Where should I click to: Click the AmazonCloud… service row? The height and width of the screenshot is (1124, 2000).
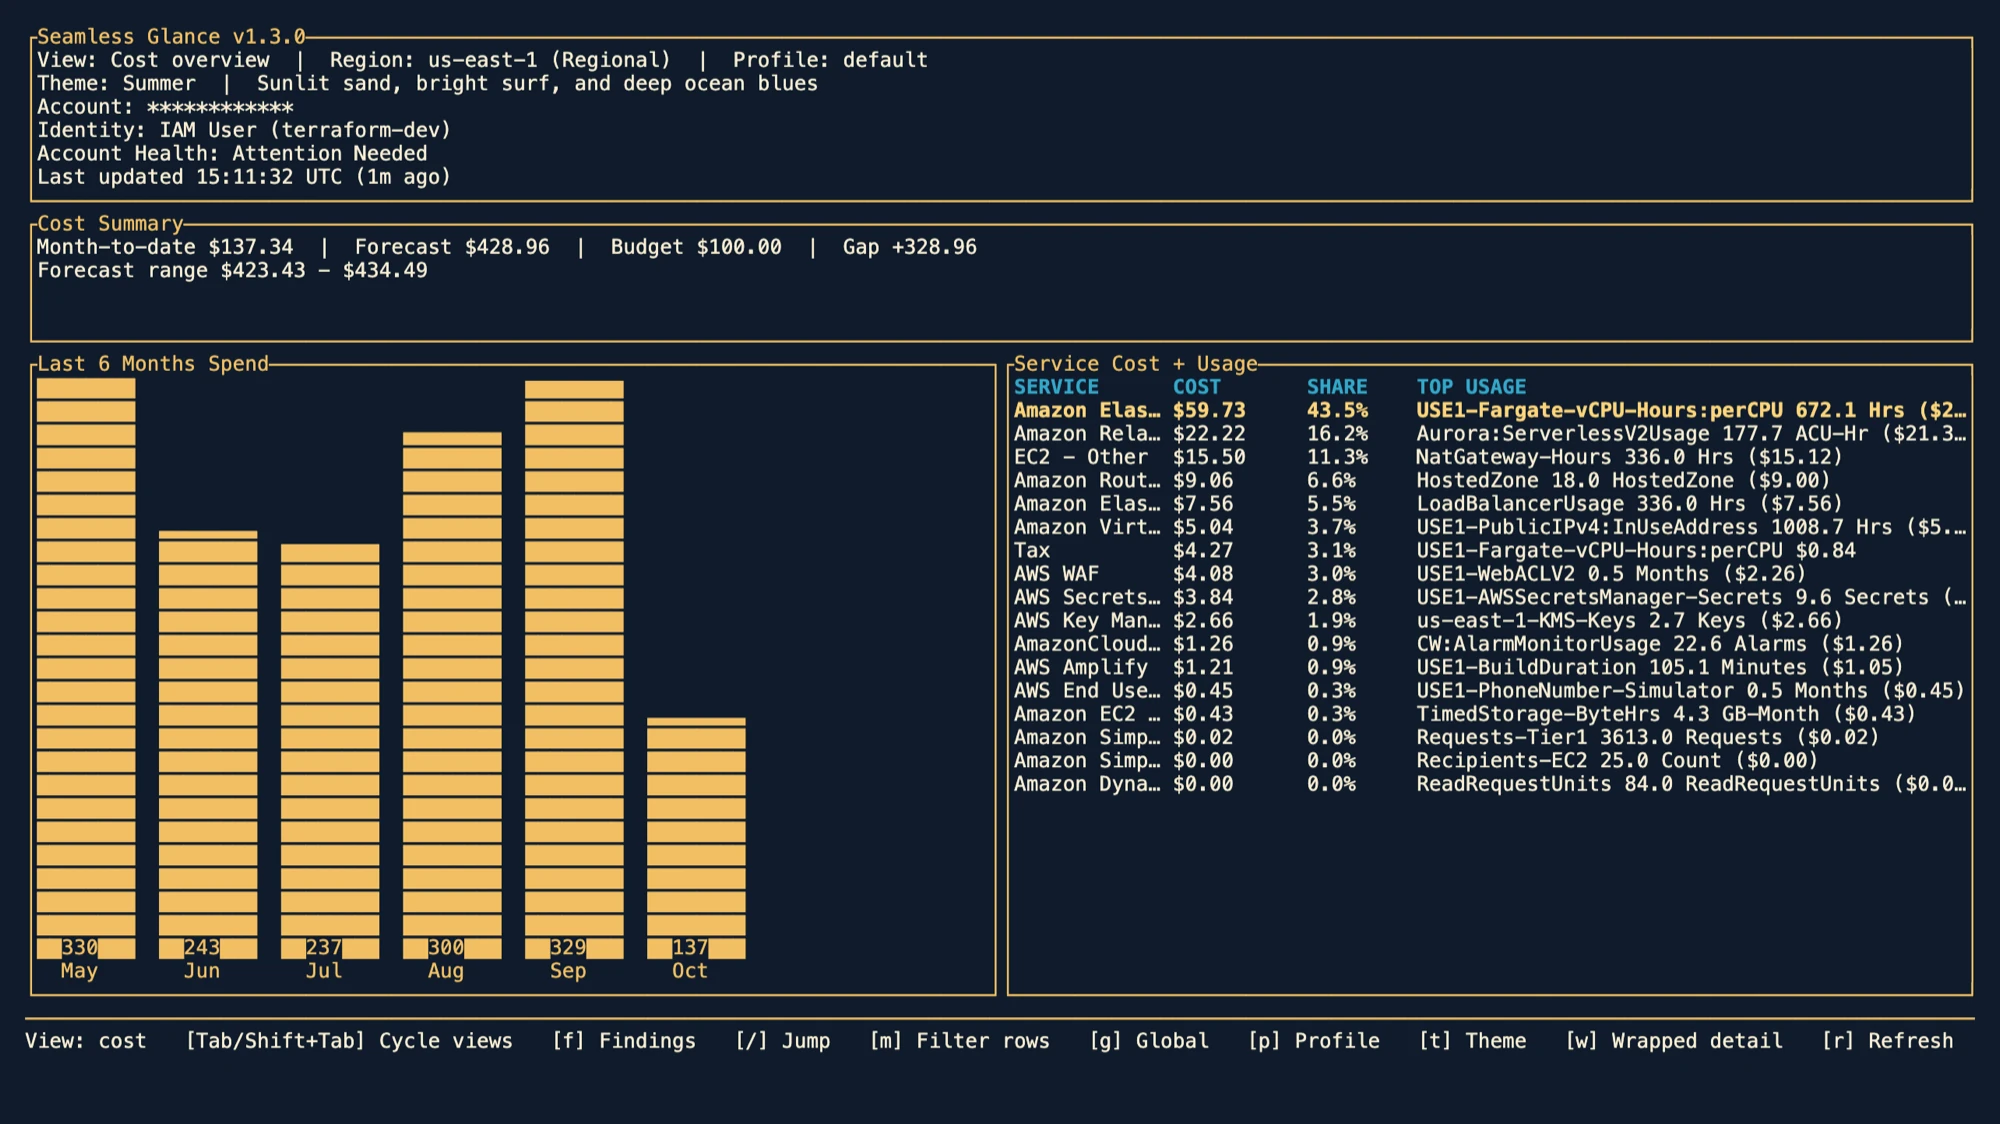pos(1490,644)
